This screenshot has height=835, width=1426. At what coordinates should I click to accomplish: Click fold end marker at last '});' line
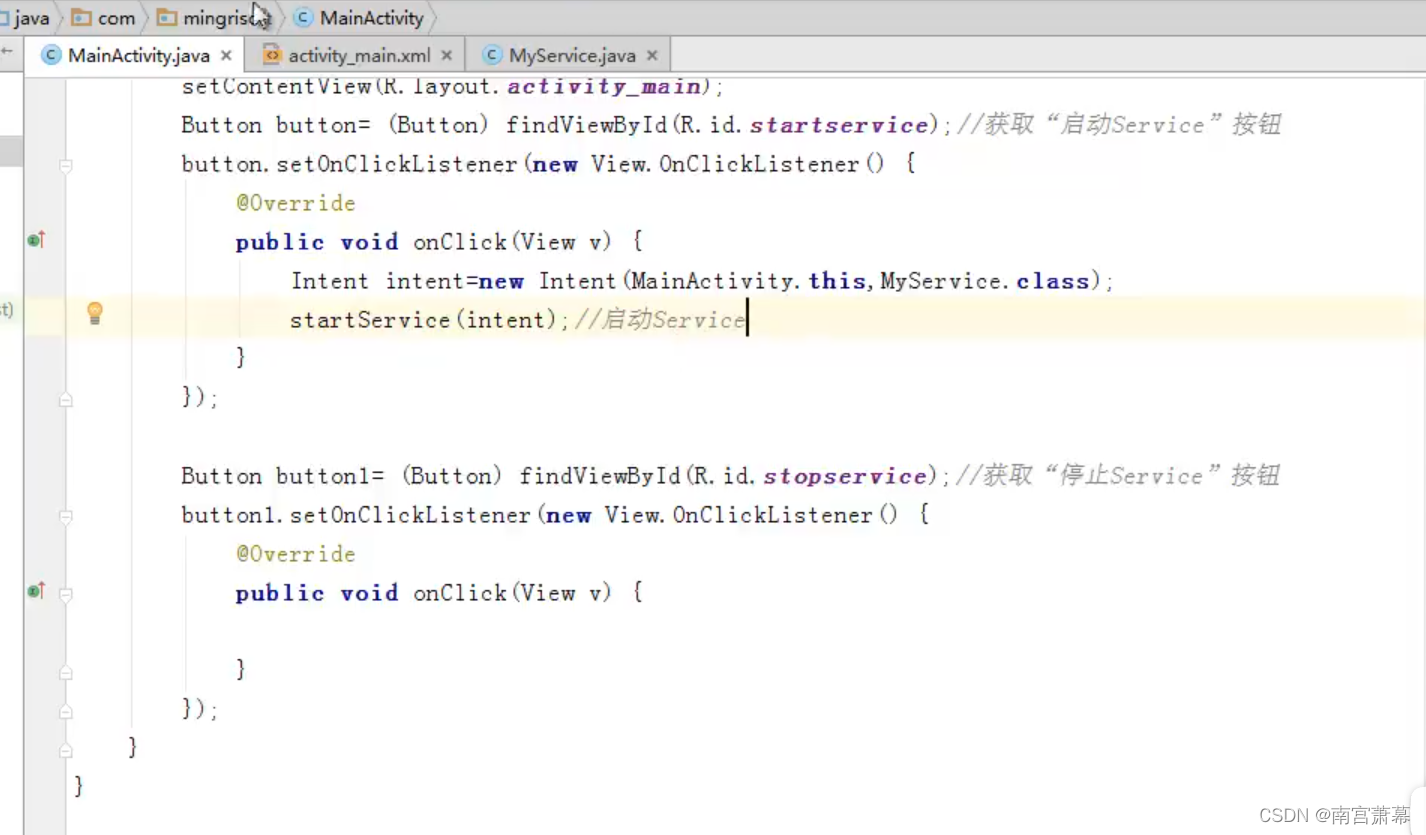(x=66, y=712)
